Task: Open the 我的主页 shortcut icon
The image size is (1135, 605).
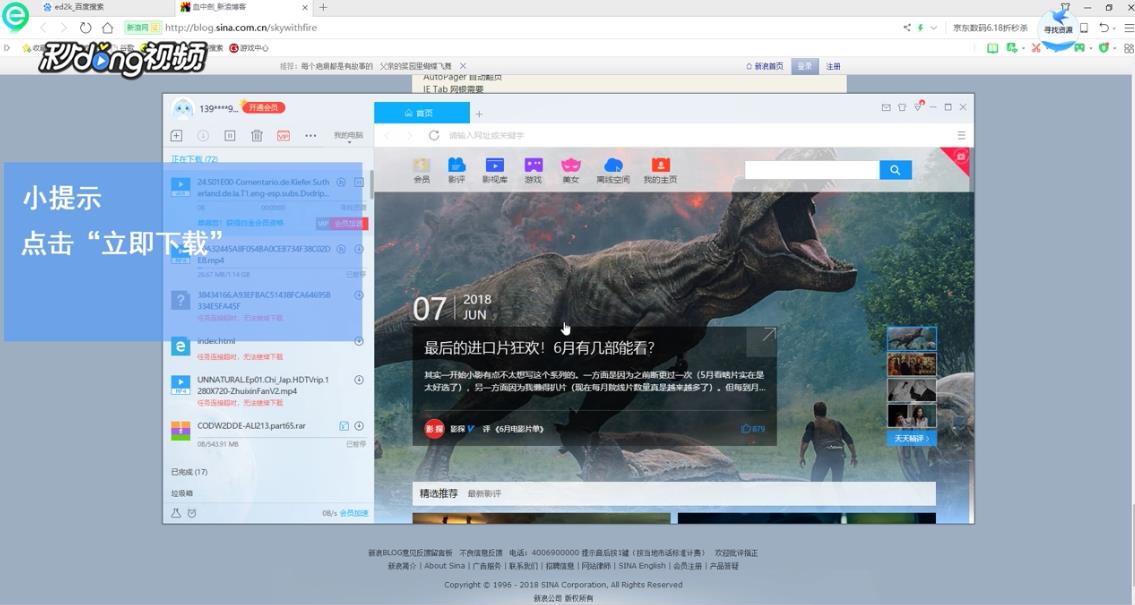Action: click(660, 171)
